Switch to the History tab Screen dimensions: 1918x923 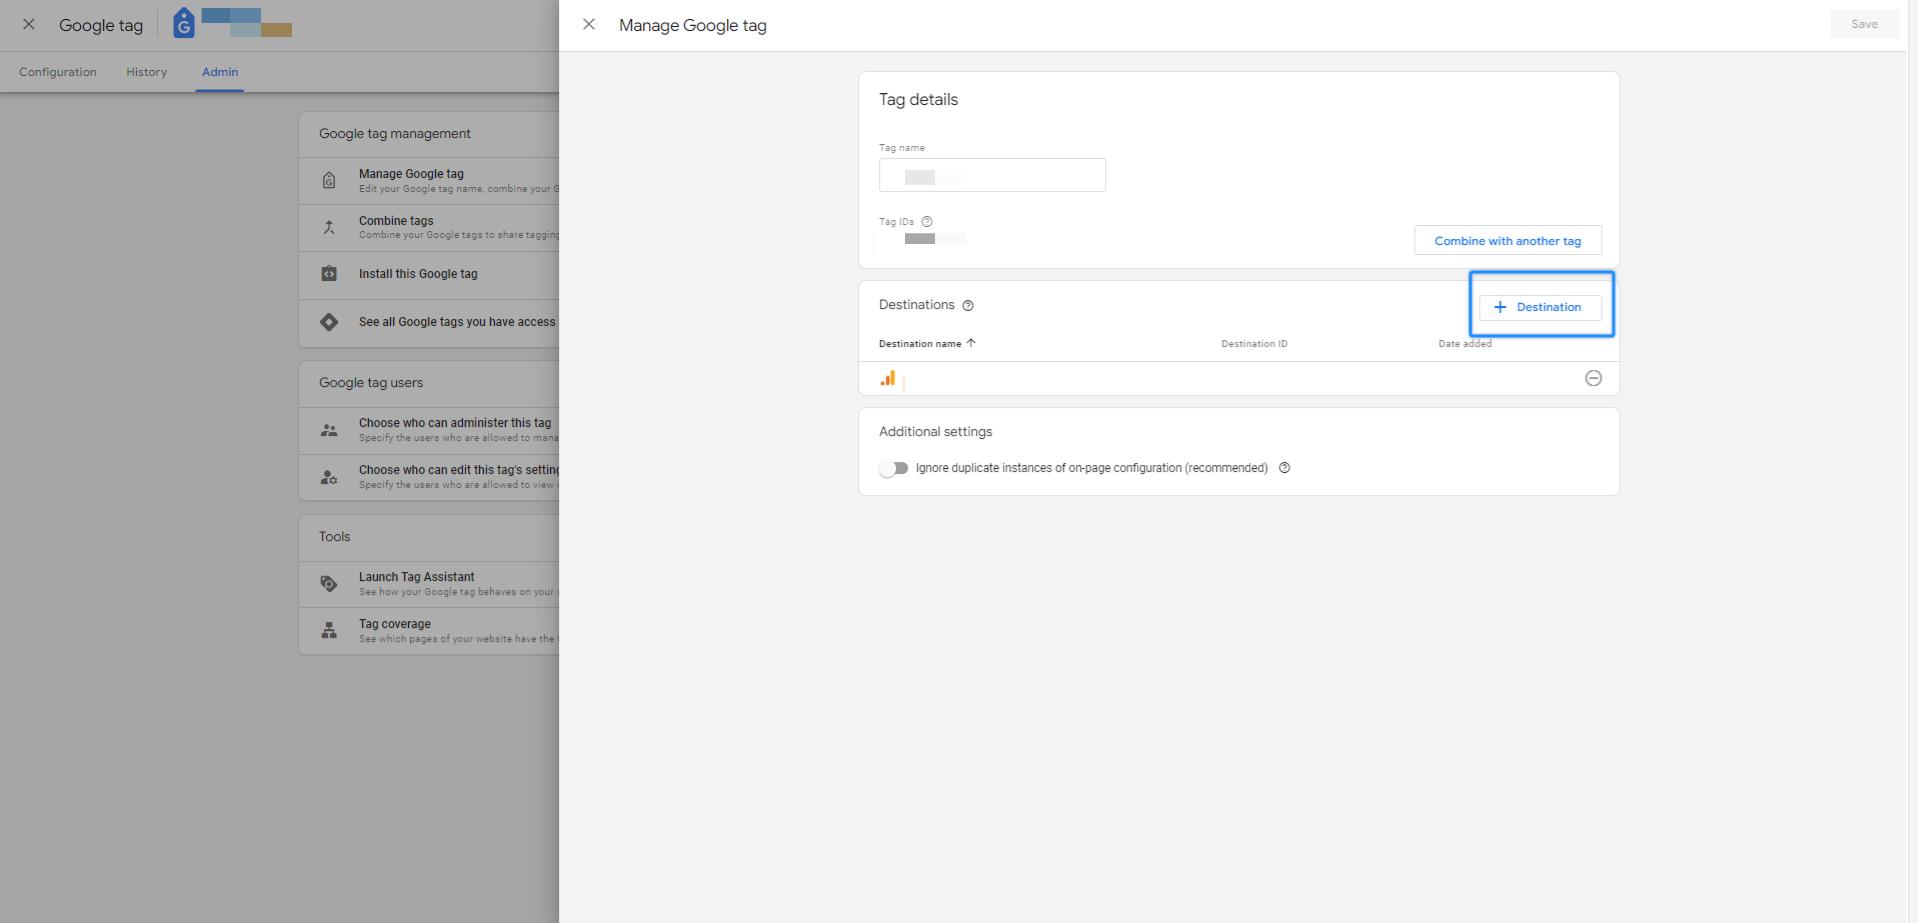pos(147,72)
